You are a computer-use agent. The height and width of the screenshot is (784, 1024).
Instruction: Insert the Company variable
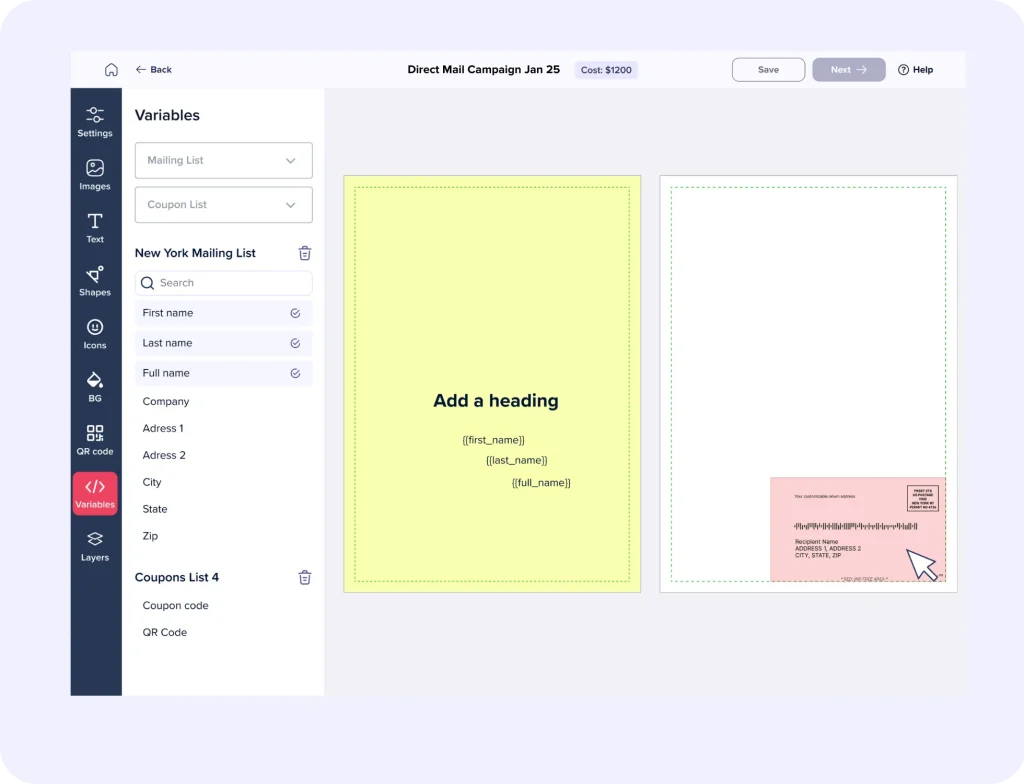[166, 401]
